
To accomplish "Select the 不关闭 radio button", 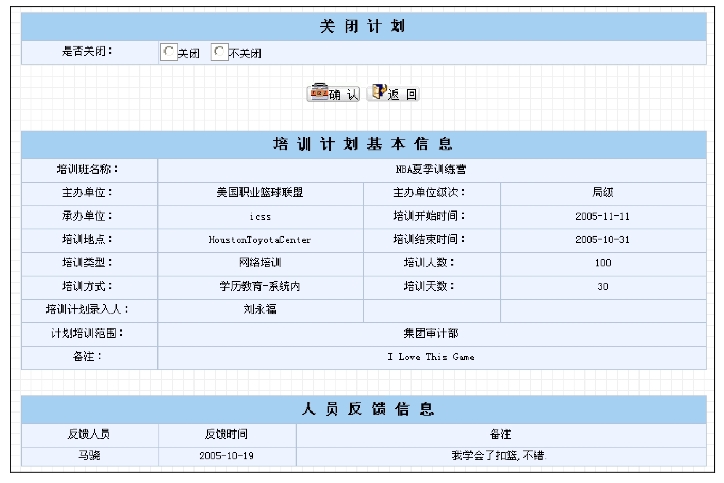I will tap(219, 52).
